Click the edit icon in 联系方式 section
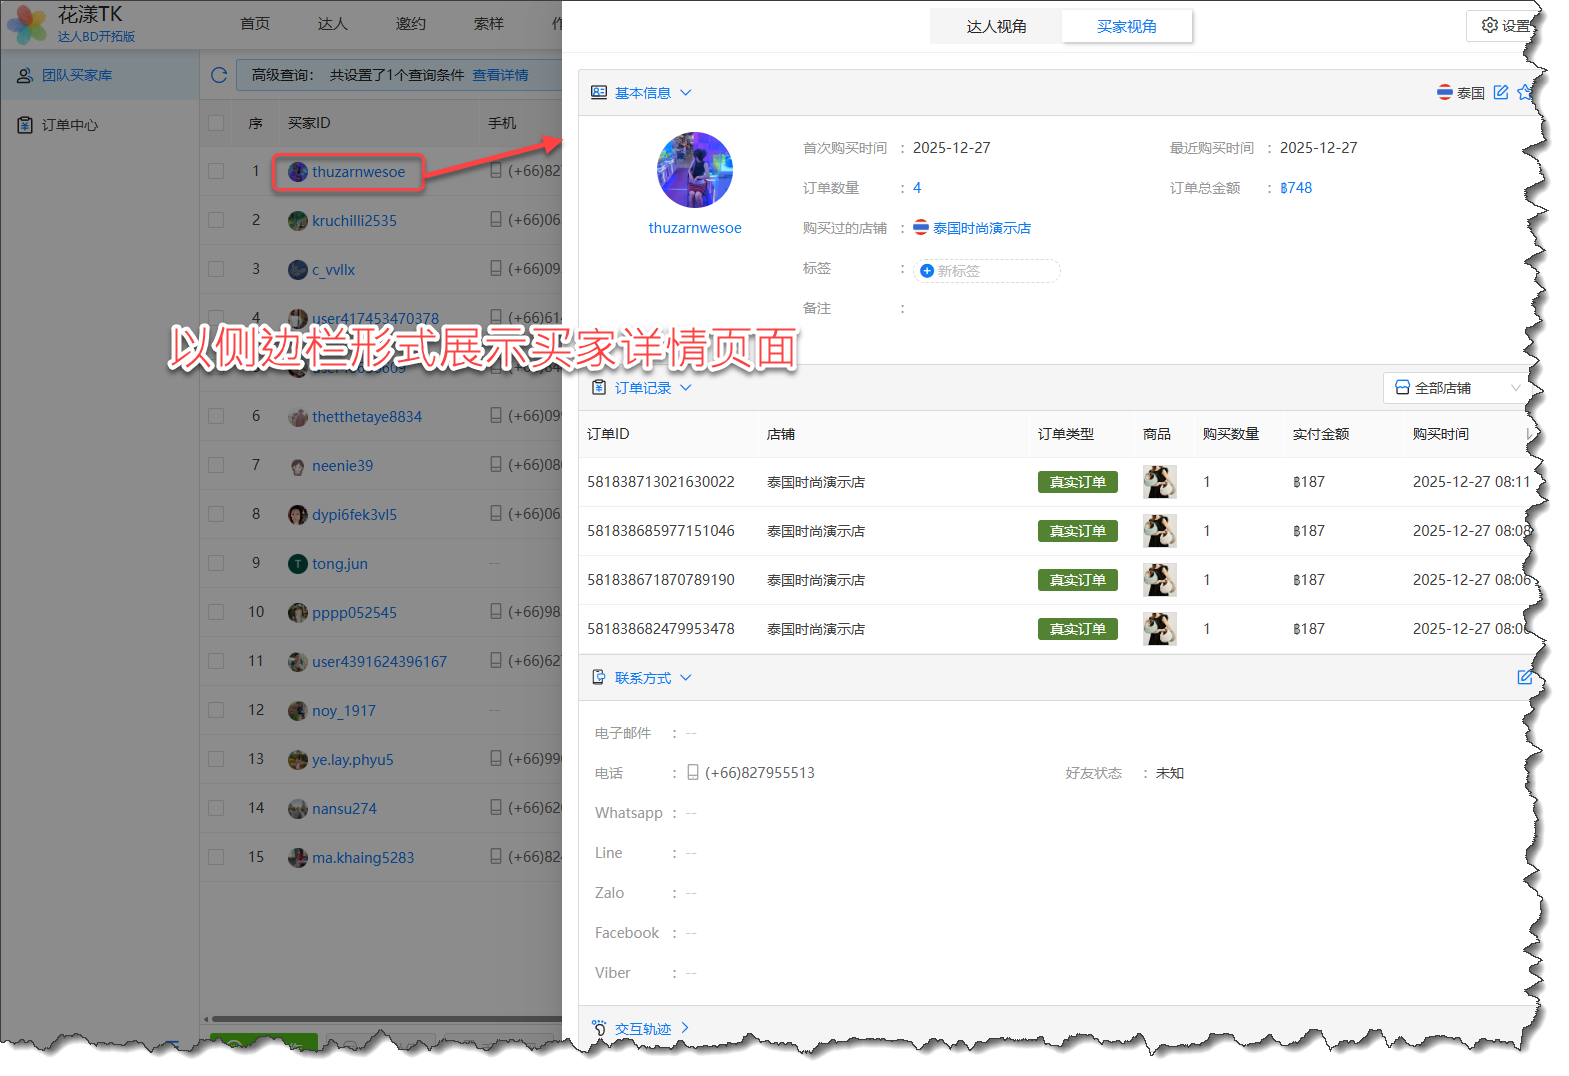The image size is (1569, 1076). coord(1524,677)
